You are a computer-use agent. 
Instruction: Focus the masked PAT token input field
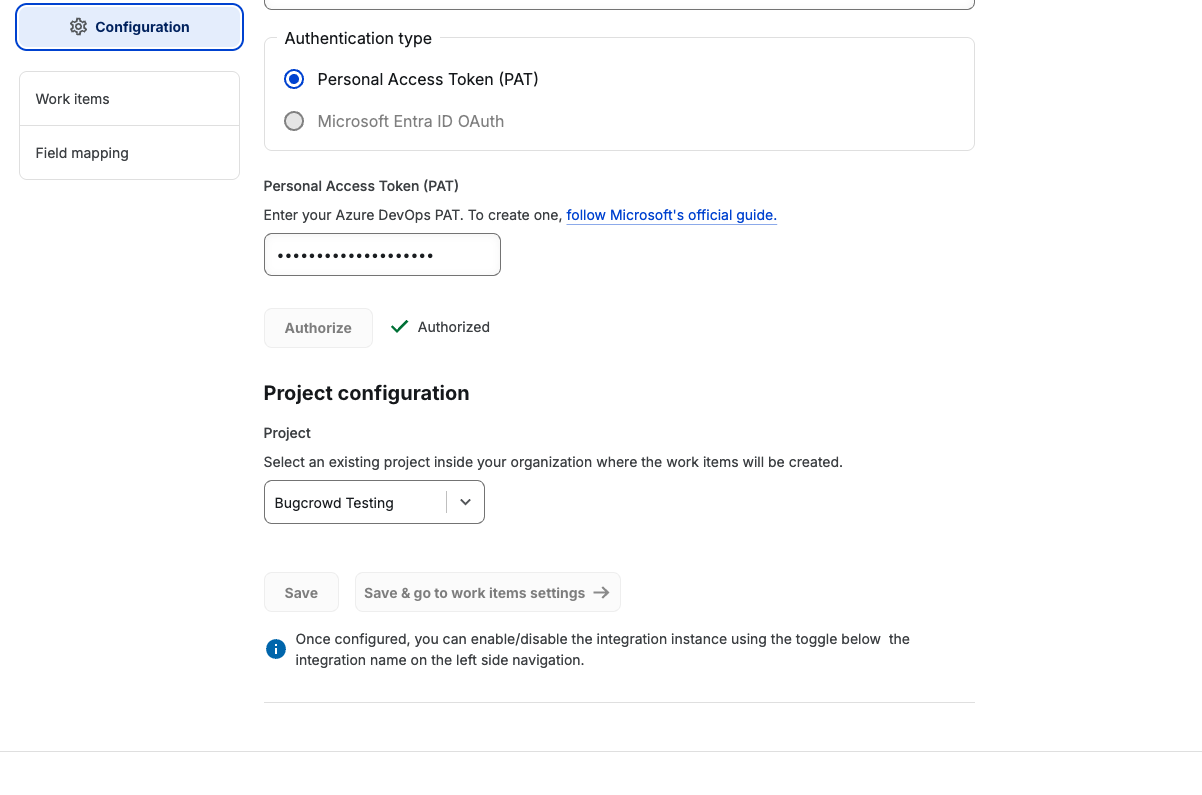[x=382, y=255]
